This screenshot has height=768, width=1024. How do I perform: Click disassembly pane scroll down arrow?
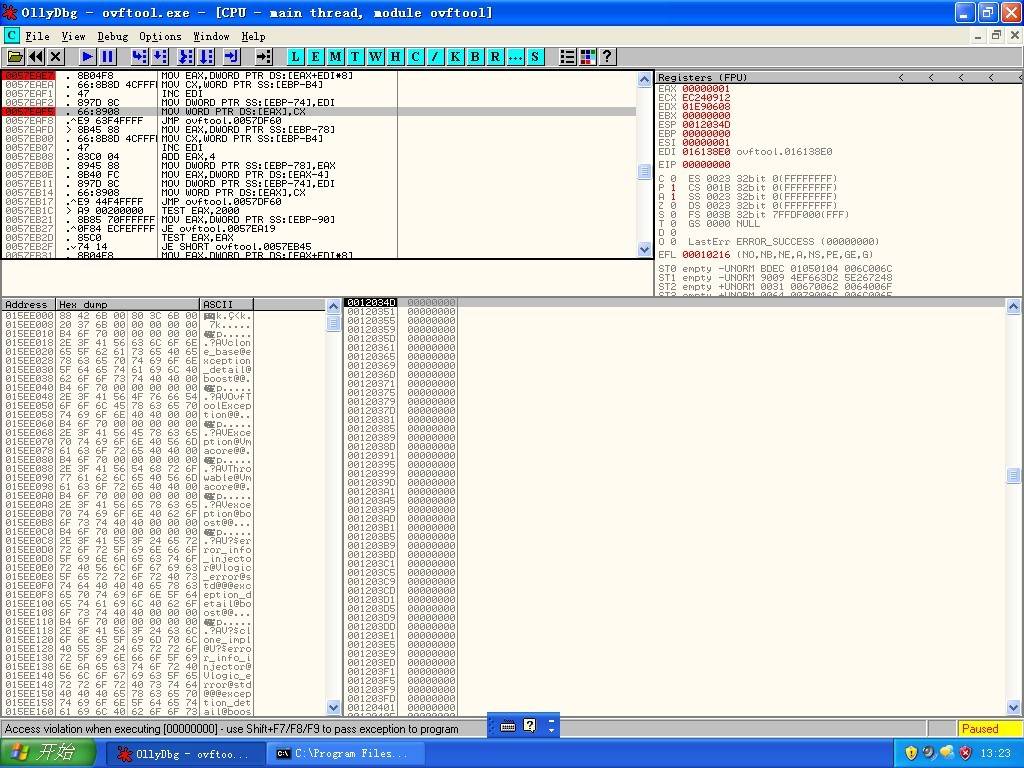click(x=645, y=249)
